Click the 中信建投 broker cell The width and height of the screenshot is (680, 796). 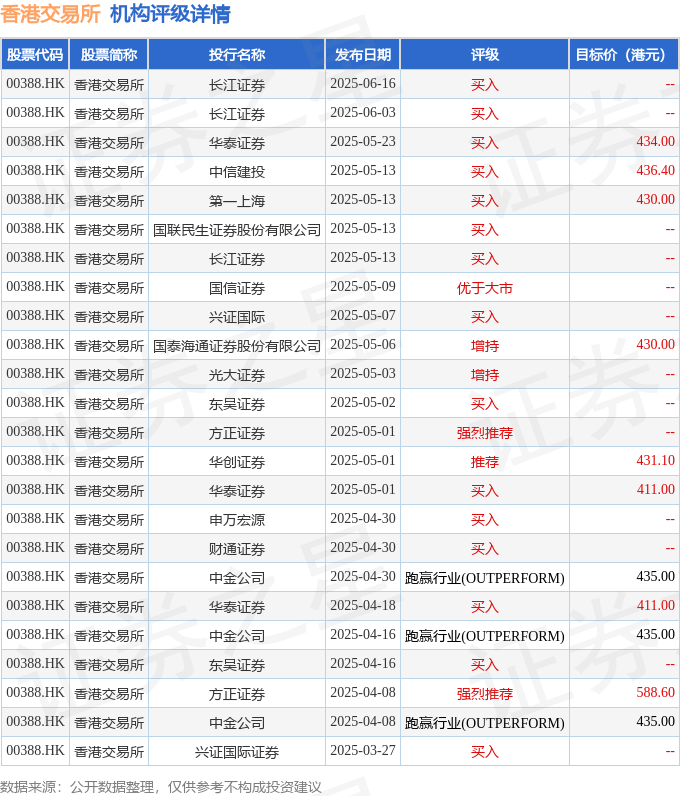click(237, 172)
